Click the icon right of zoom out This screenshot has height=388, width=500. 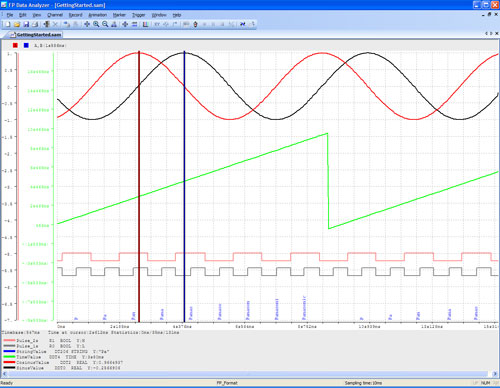point(114,24)
